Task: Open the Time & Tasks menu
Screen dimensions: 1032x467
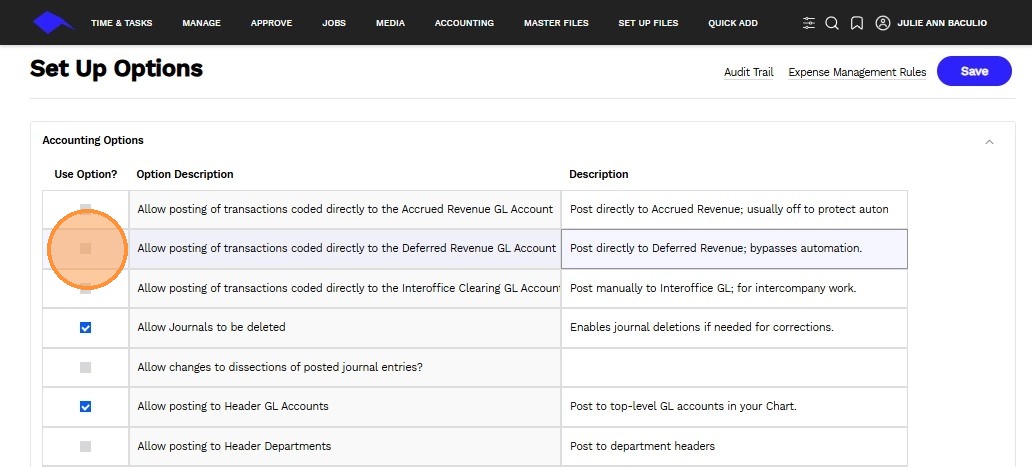Action: [121, 23]
